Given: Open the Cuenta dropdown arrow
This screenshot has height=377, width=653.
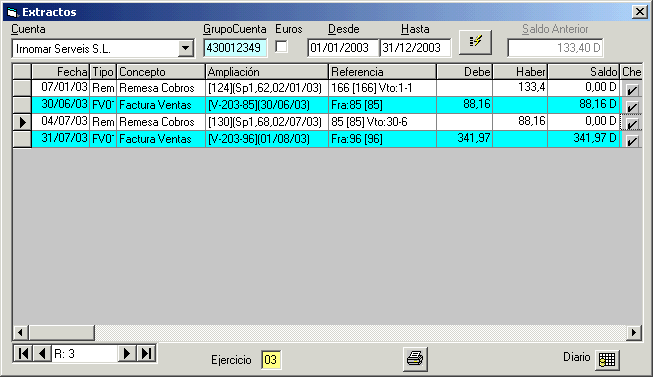Looking at the screenshot, I should pos(185,48).
